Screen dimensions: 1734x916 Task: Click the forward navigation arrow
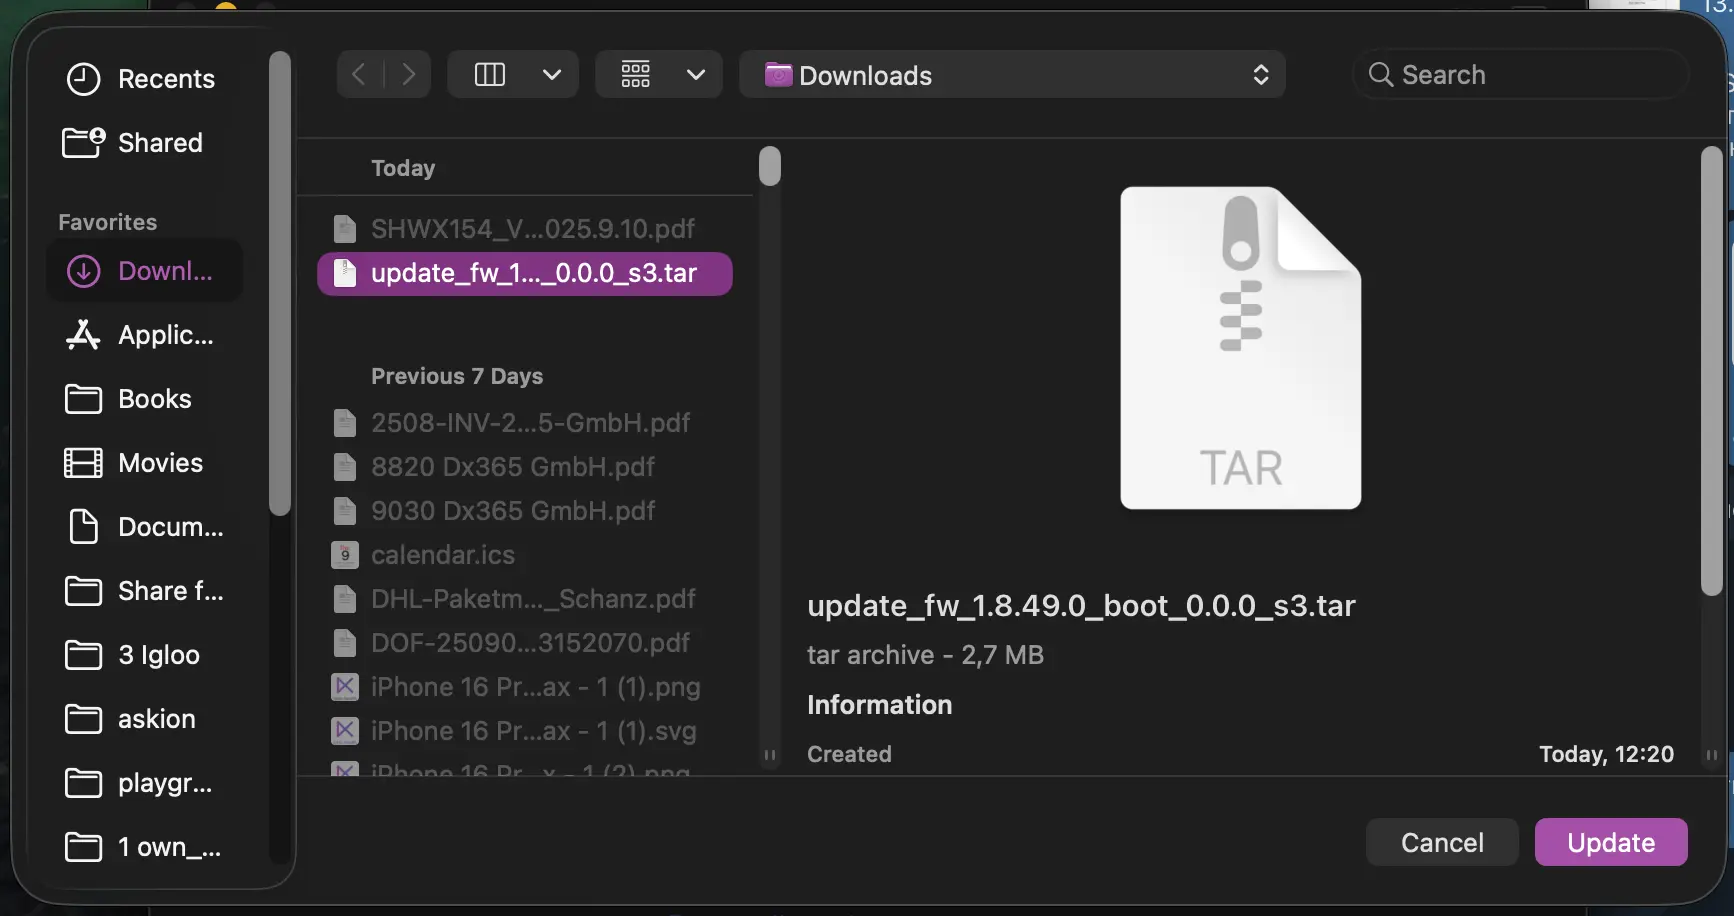pyautogui.click(x=408, y=75)
